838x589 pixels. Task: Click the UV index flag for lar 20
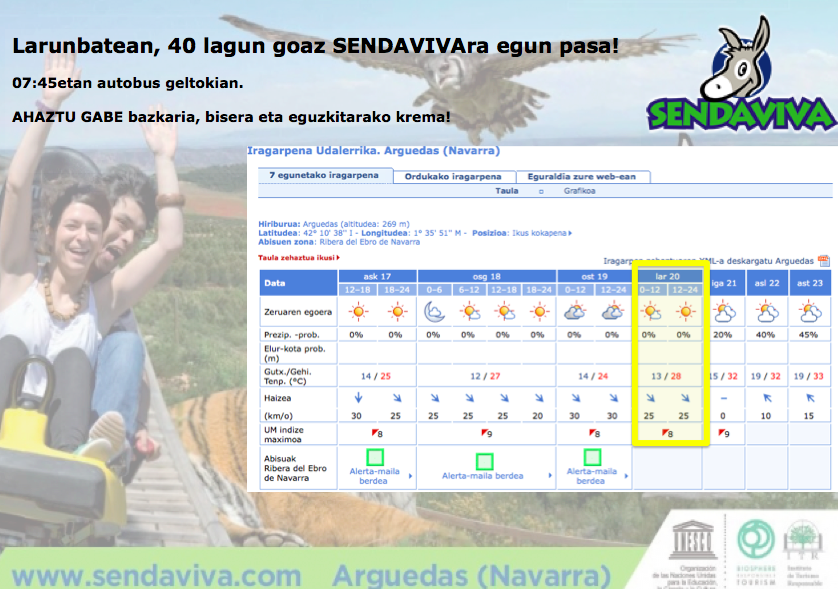(x=667, y=433)
